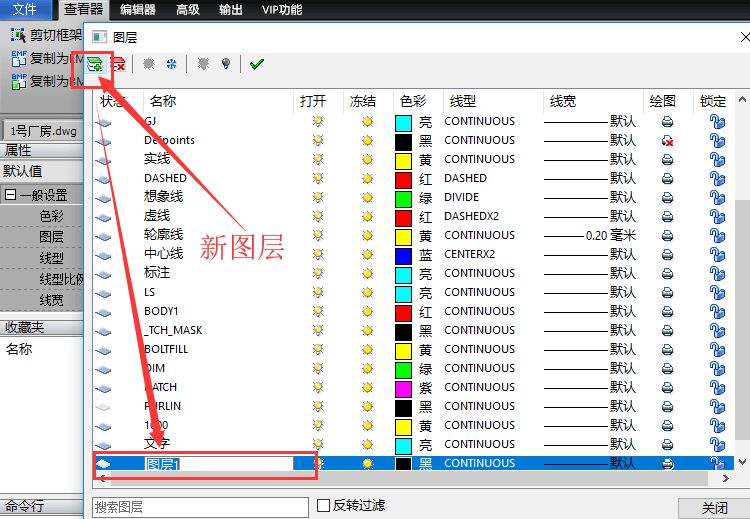Click the grey sun thaw icon in the toolbar
Viewport: 750px width, 519px height.
(x=149, y=64)
